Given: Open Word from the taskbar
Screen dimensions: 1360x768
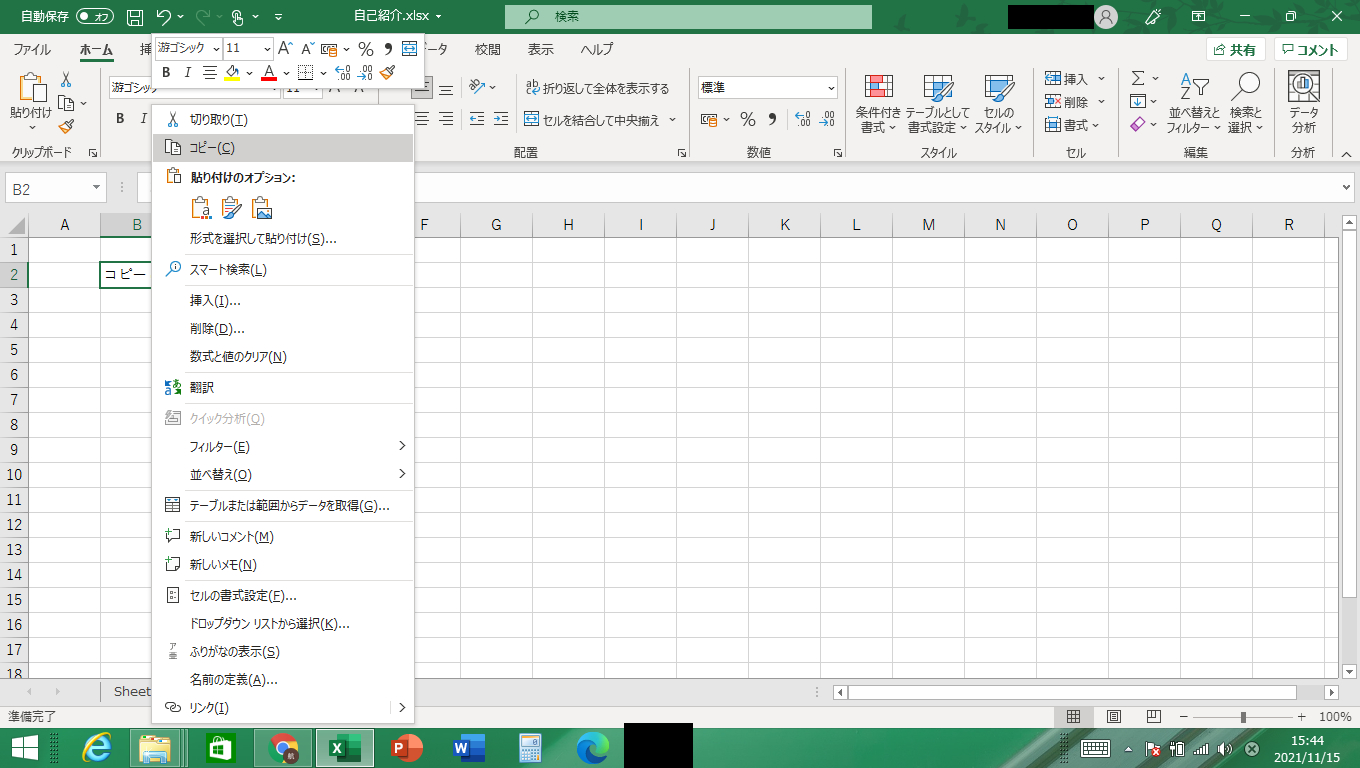Looking at the screenshot, I should click(x=468, y=748).
